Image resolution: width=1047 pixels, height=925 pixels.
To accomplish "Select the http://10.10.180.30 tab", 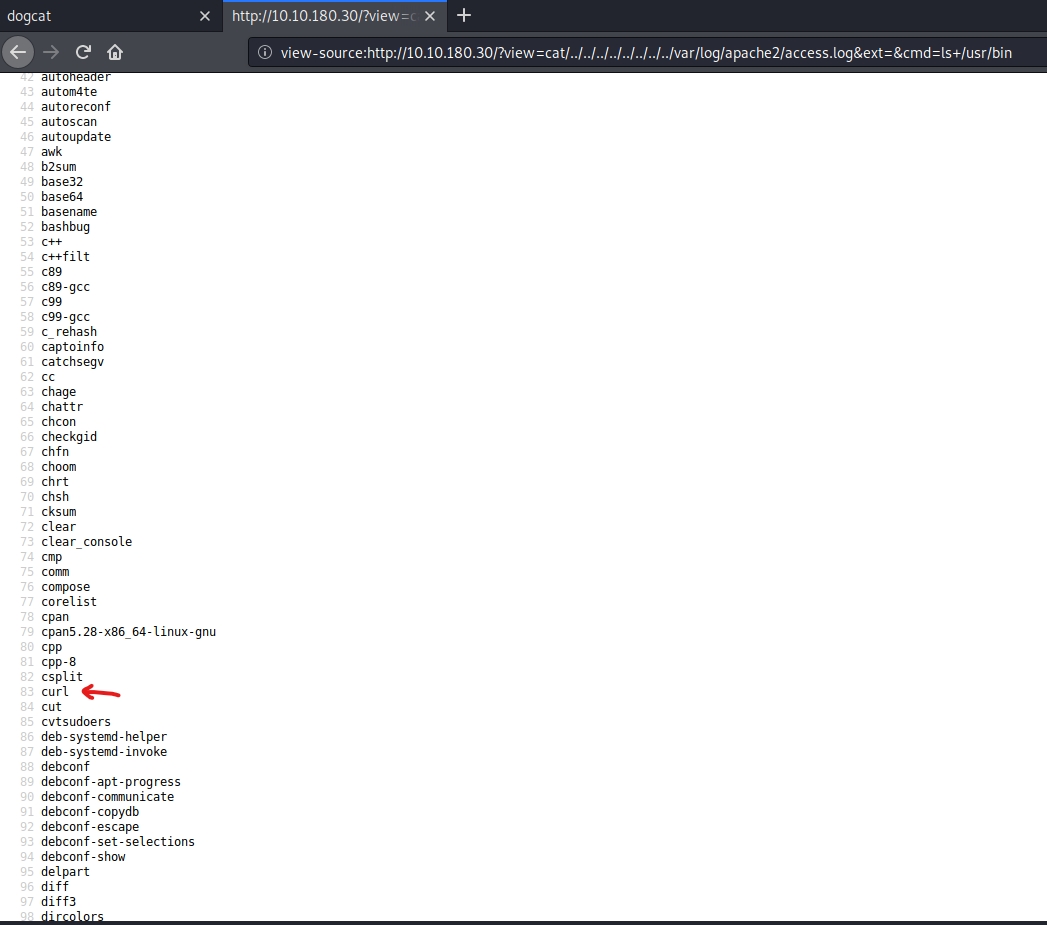I will coord(322,16).
